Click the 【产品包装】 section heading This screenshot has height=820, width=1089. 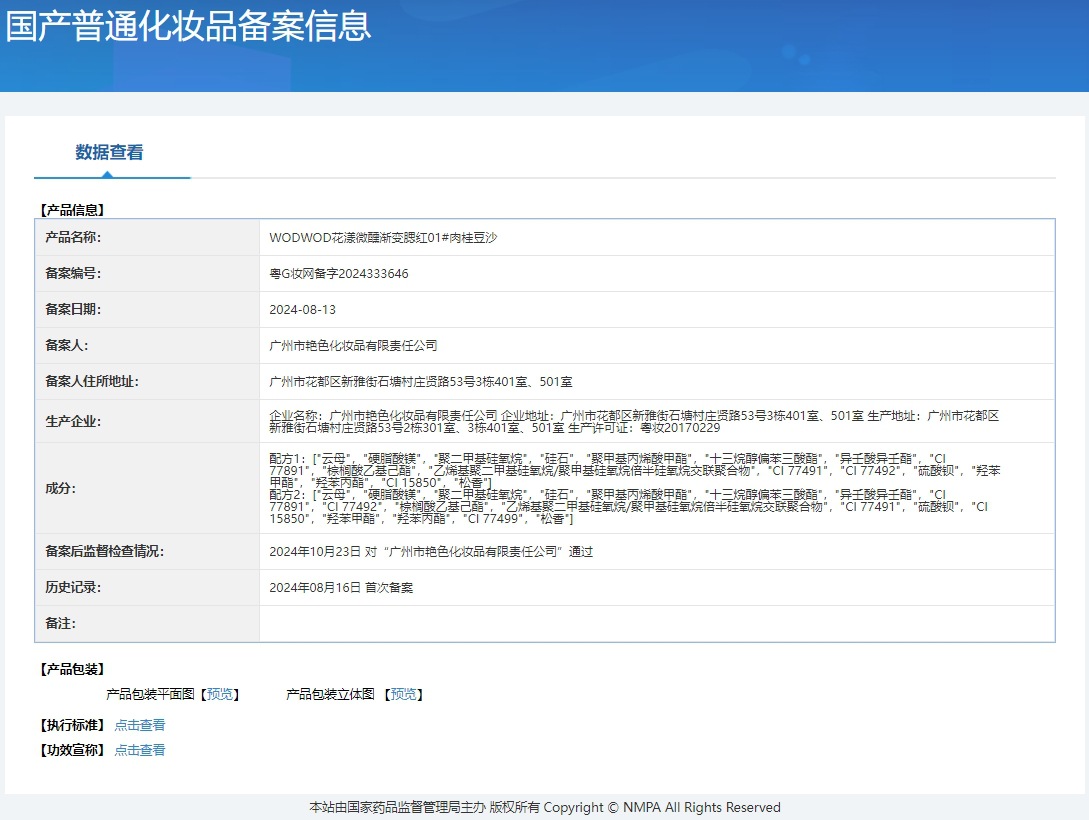click(72, 669)
